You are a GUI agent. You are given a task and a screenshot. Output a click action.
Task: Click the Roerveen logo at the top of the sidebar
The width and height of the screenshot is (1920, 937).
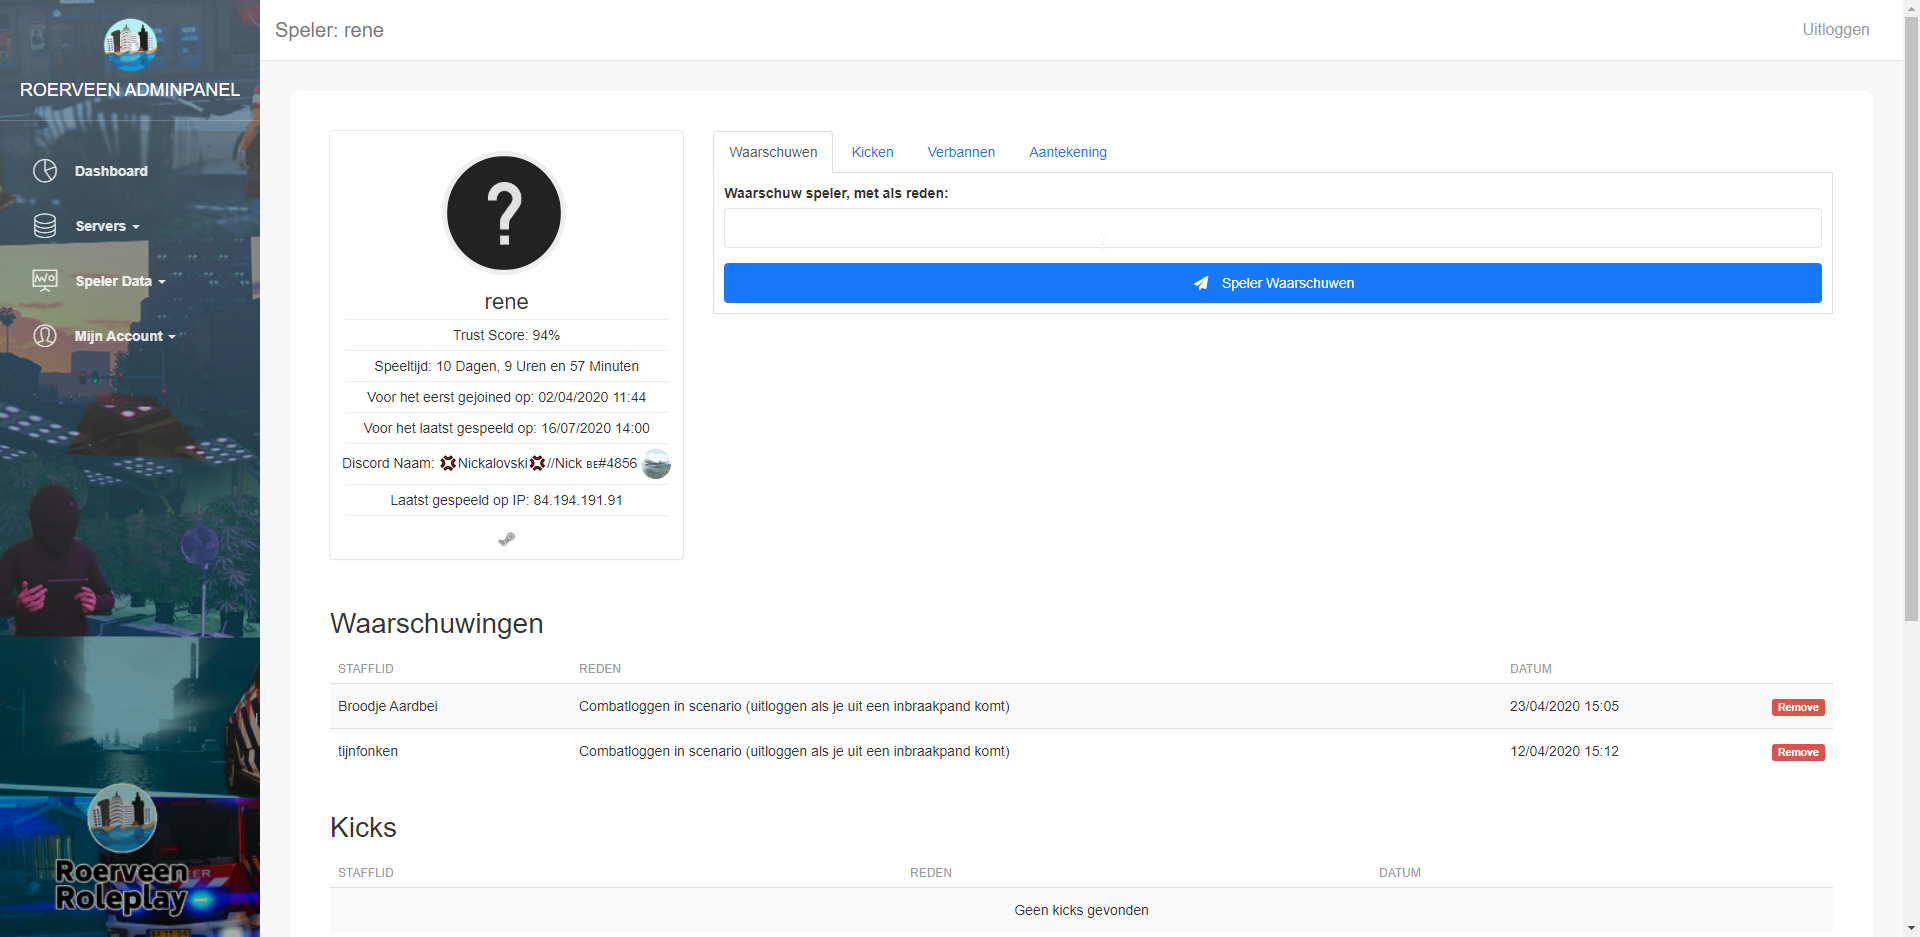click(130, 45)
